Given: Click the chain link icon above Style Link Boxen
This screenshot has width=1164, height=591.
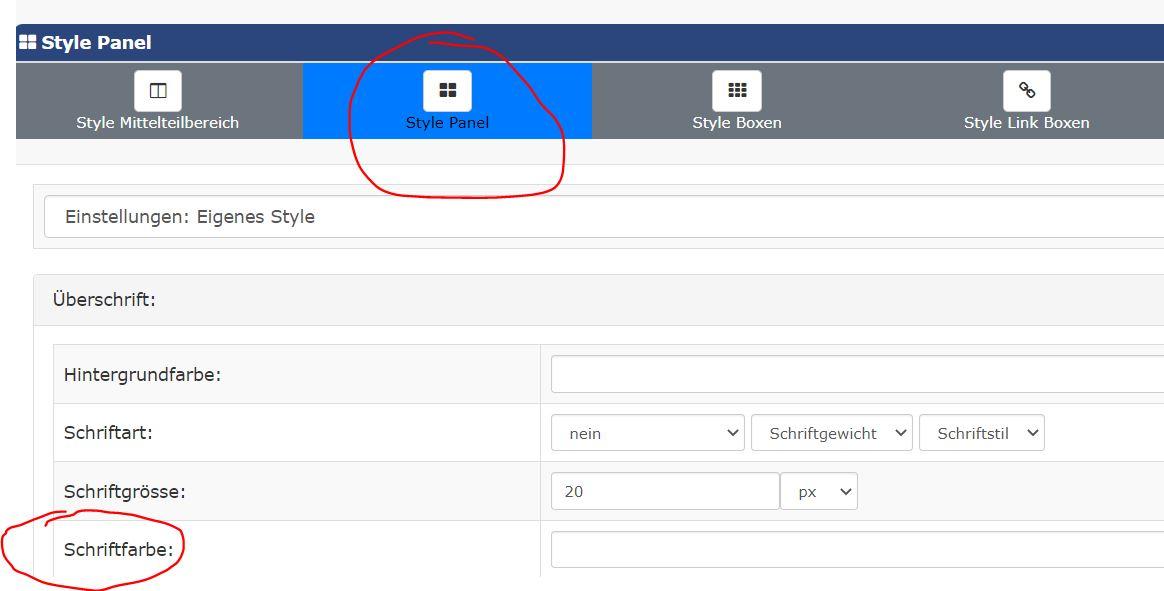Looking at the screenshot, I should [x=1026, y=91].
